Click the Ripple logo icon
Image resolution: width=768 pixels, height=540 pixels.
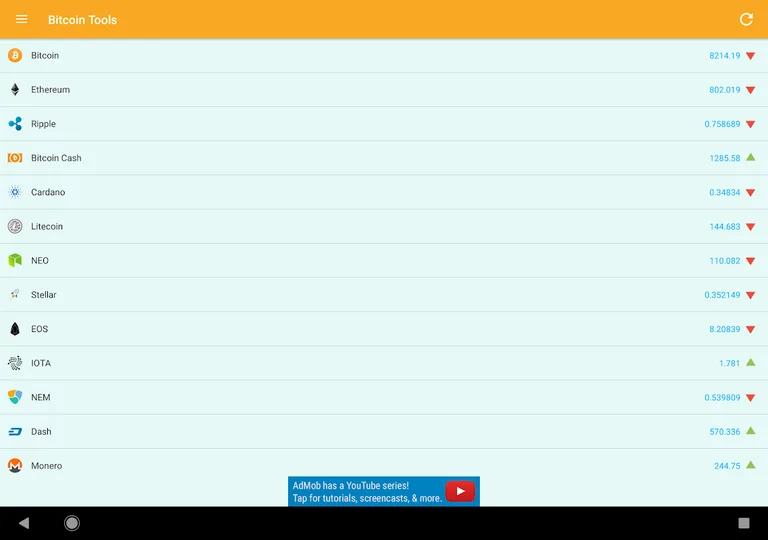pos(15,124)
